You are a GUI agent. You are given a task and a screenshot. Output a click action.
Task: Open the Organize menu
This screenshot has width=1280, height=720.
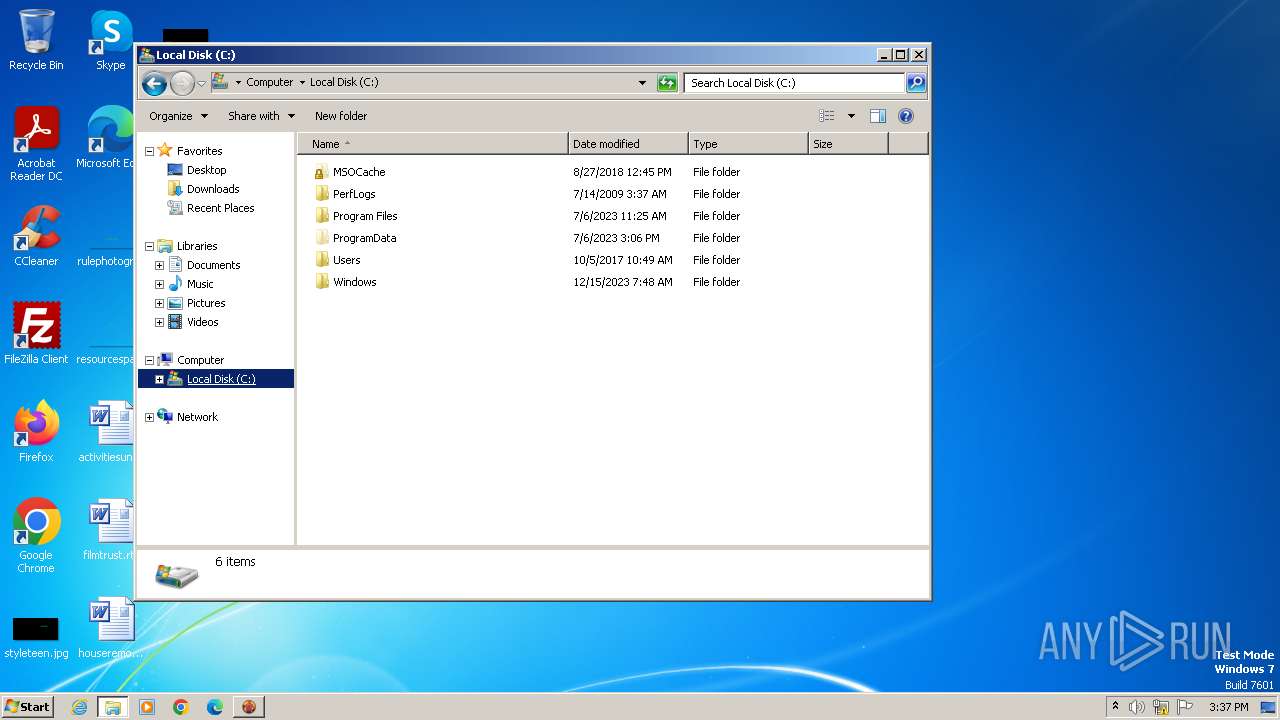[x=178, y=116]
